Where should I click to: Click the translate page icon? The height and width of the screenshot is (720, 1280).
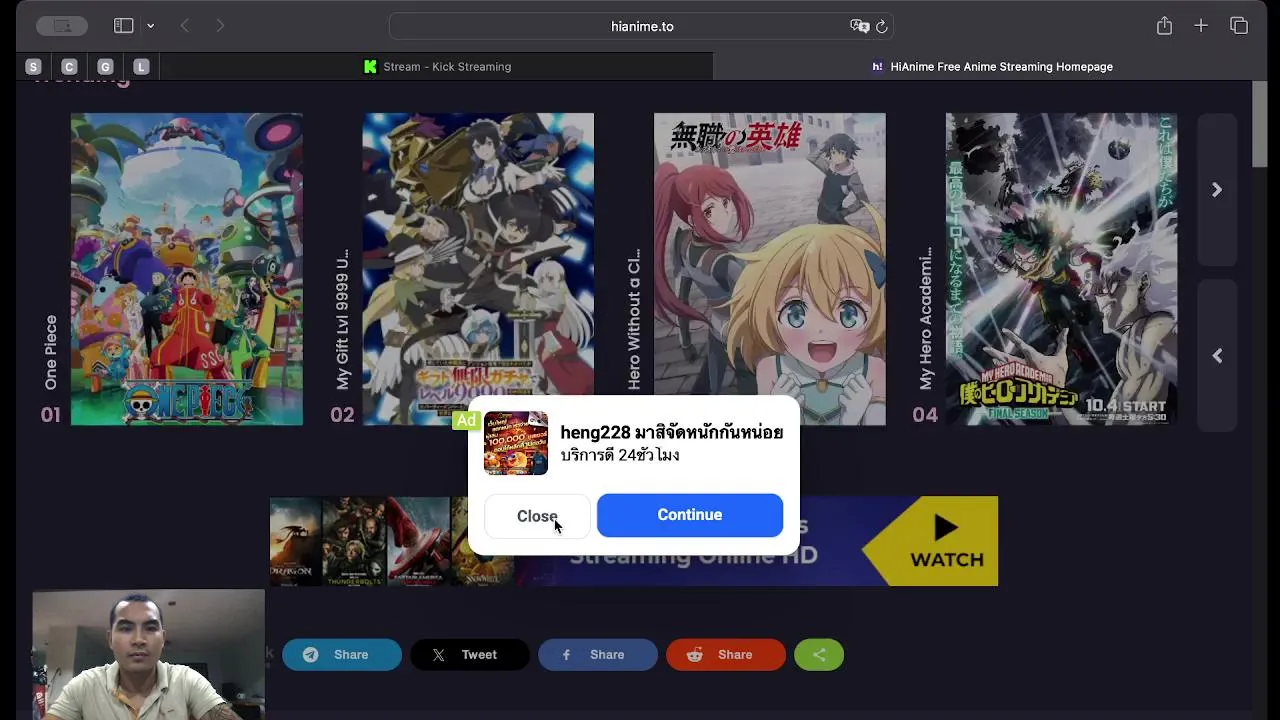pos(859,26)
